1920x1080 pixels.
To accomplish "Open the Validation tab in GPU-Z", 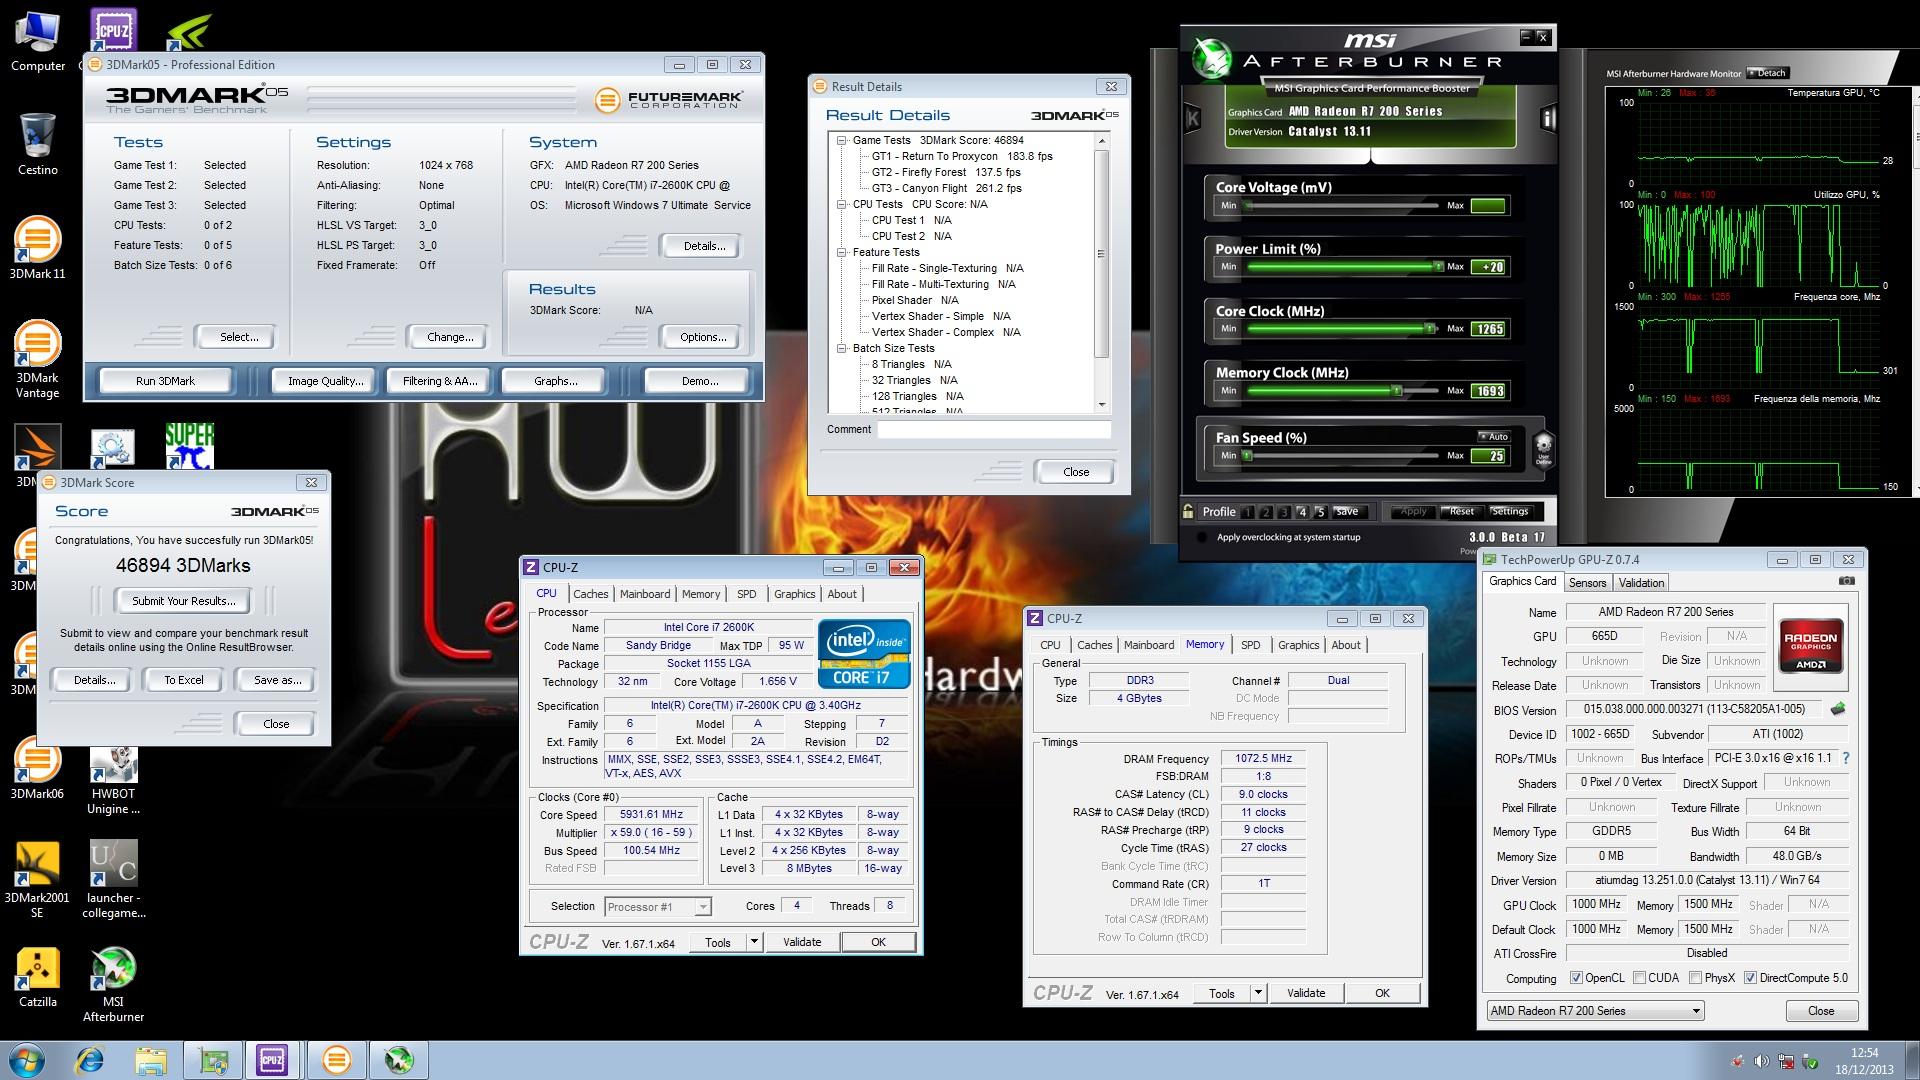I will (x=1641, y=583).
